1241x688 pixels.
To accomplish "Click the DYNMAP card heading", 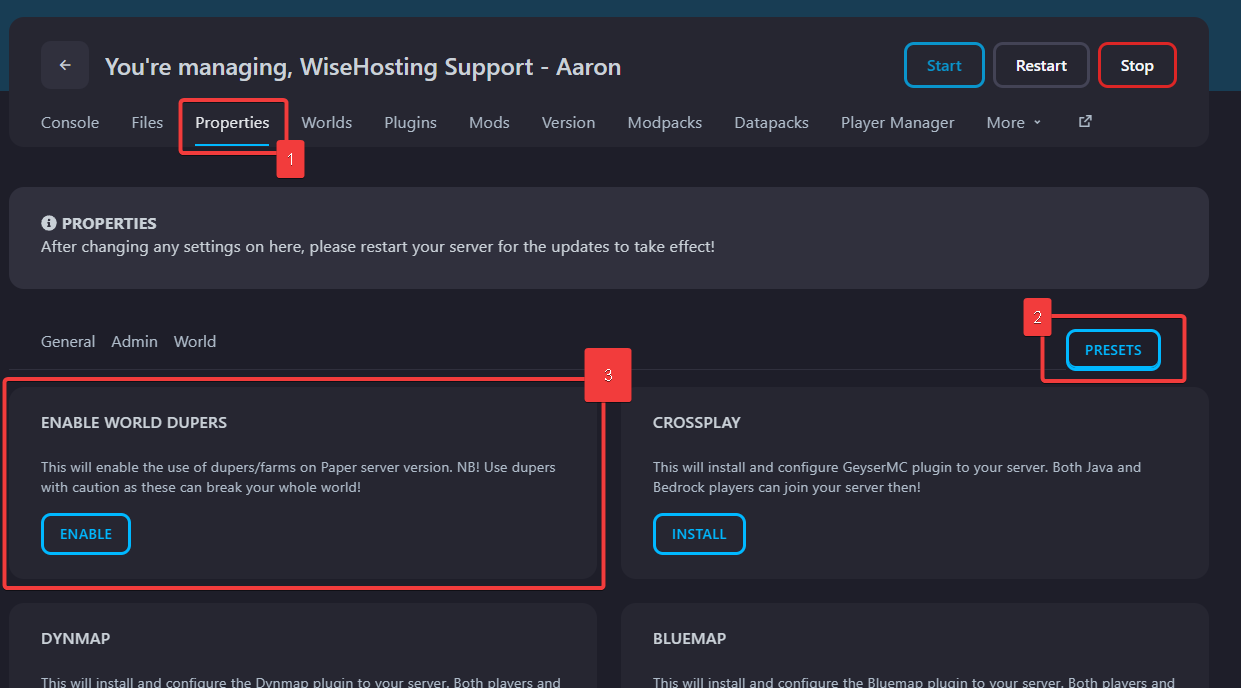I will click(x=76, y=638).
